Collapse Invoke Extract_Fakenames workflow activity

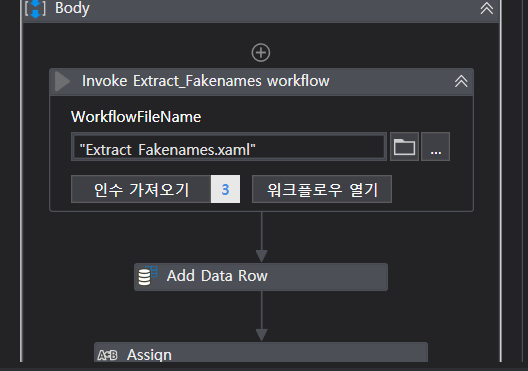461,81
